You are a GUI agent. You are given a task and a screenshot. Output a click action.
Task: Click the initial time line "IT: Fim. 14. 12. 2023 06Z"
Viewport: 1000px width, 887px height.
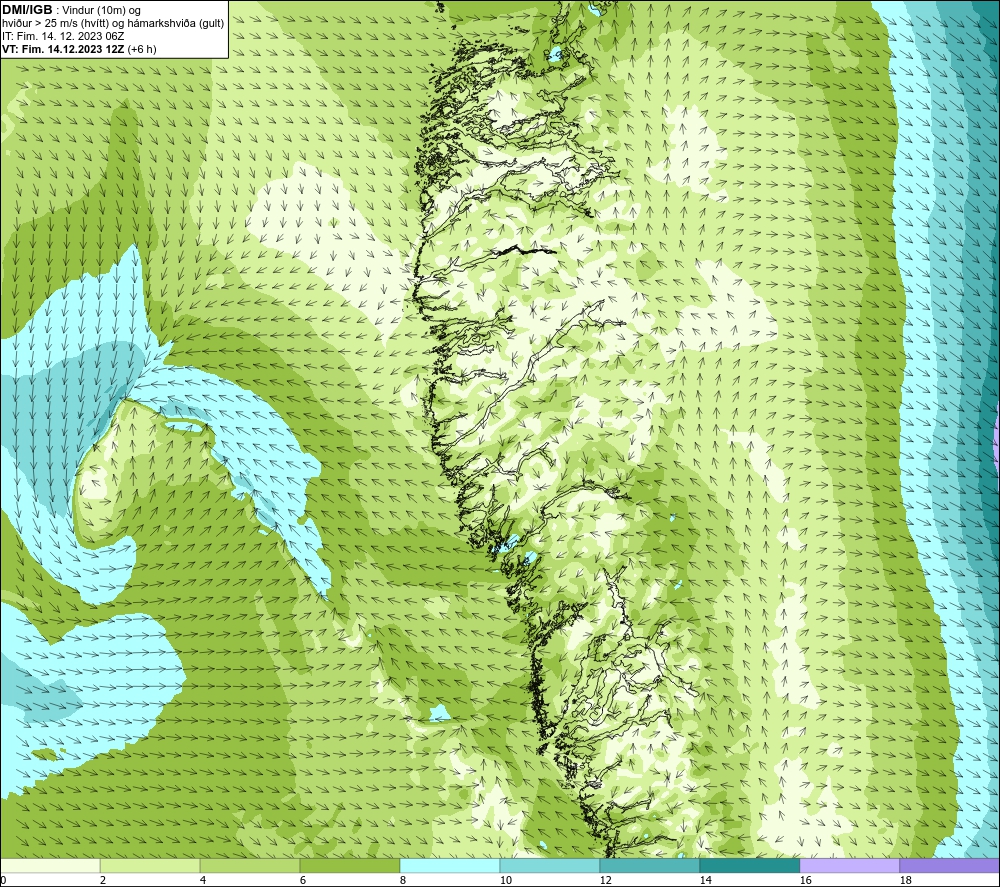point(63,36)
